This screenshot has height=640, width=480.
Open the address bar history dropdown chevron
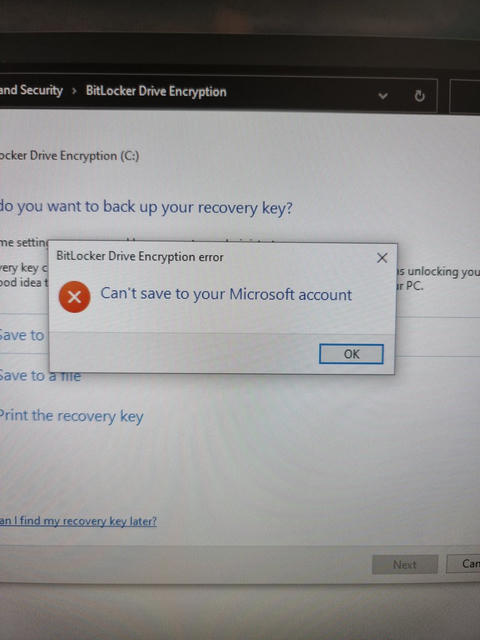(x=383, y=96)
